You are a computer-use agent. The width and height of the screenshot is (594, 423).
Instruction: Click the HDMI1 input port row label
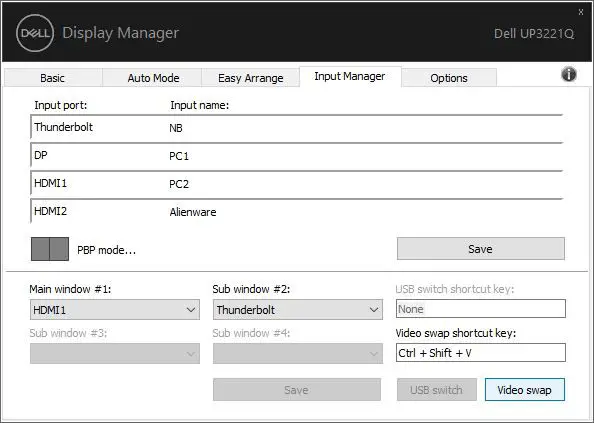(50, 183)
